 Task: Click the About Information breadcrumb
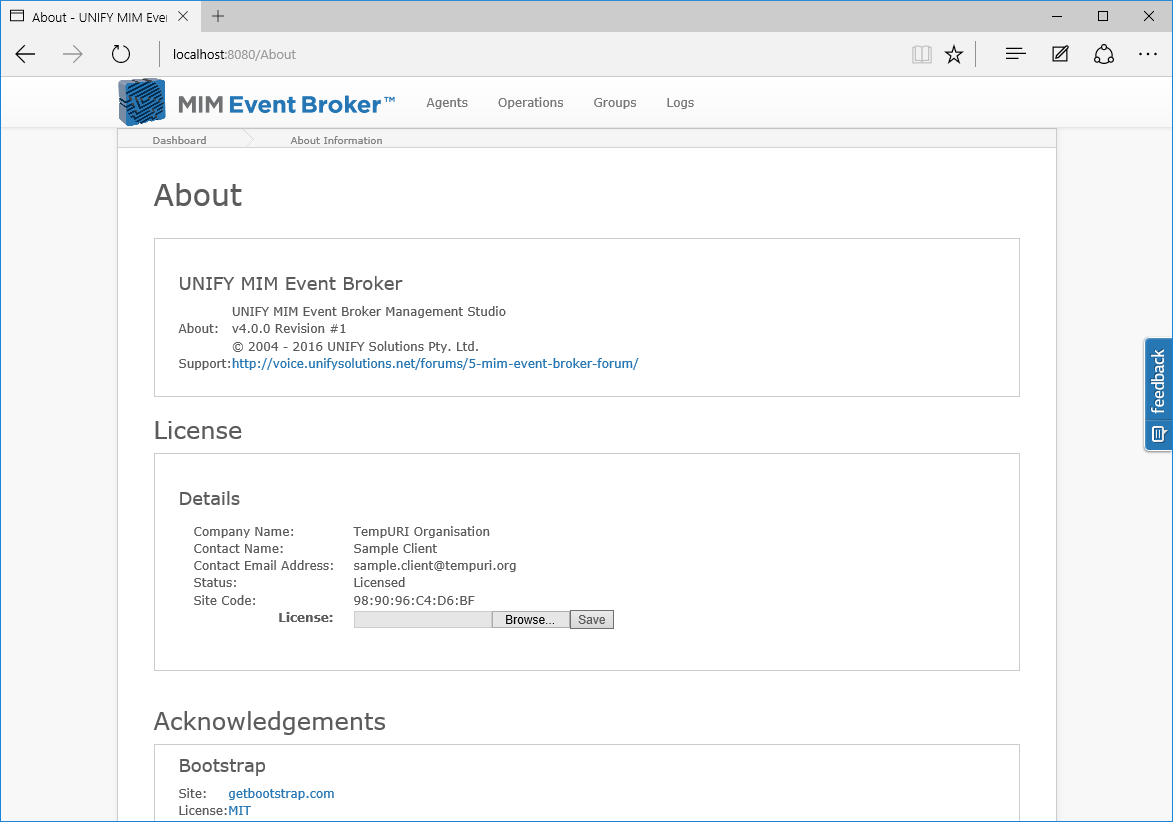336,140
